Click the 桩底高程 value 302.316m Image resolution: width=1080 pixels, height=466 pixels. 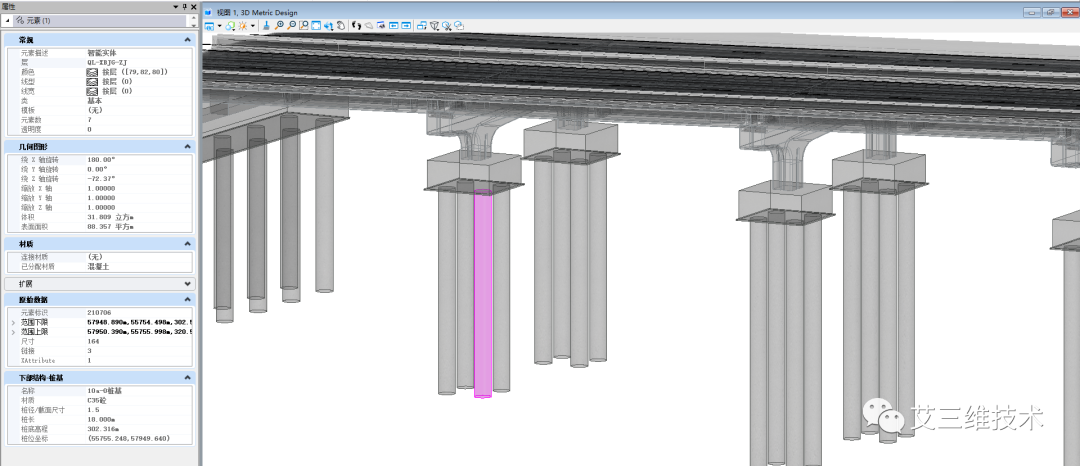tap(102, 429)
